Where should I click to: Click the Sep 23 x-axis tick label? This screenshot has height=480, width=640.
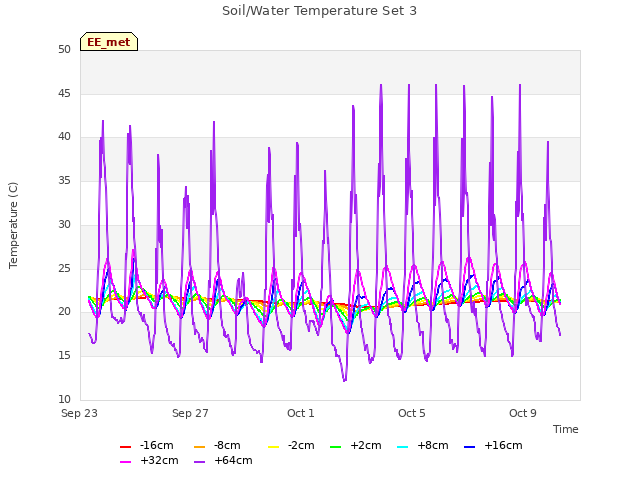79,413
